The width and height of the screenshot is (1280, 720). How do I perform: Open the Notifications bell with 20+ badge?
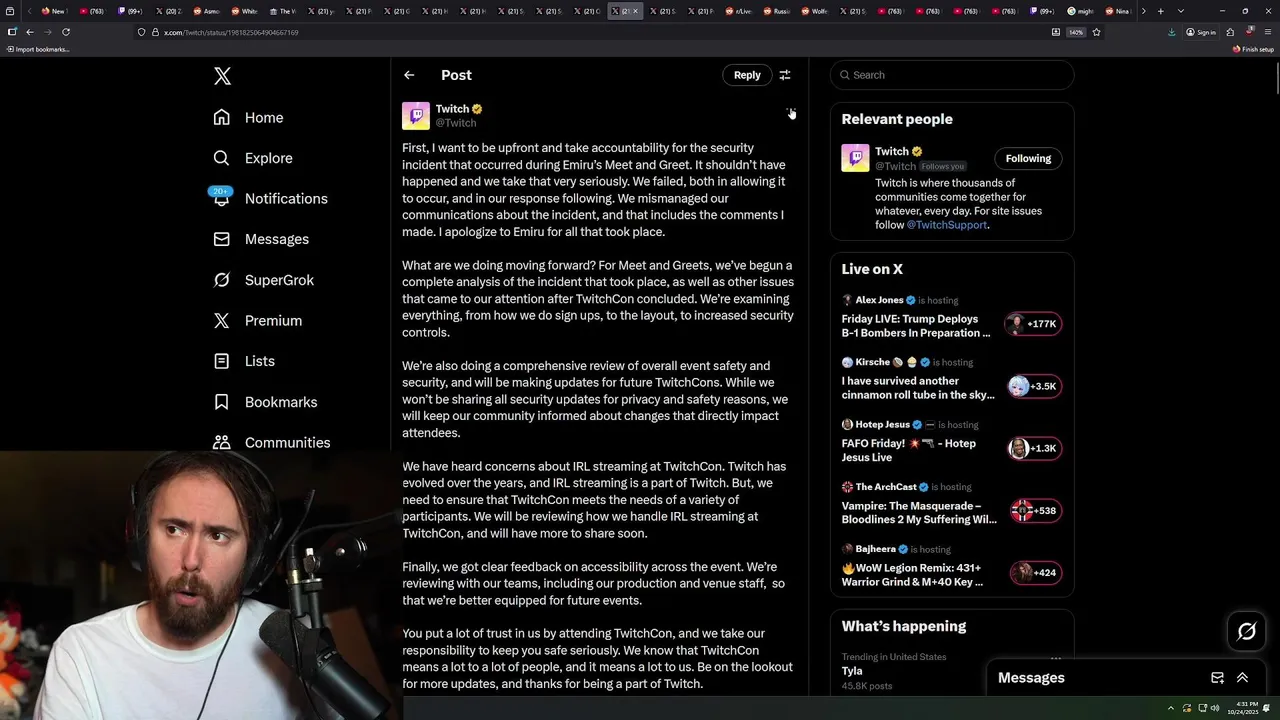tap(221, 197)
